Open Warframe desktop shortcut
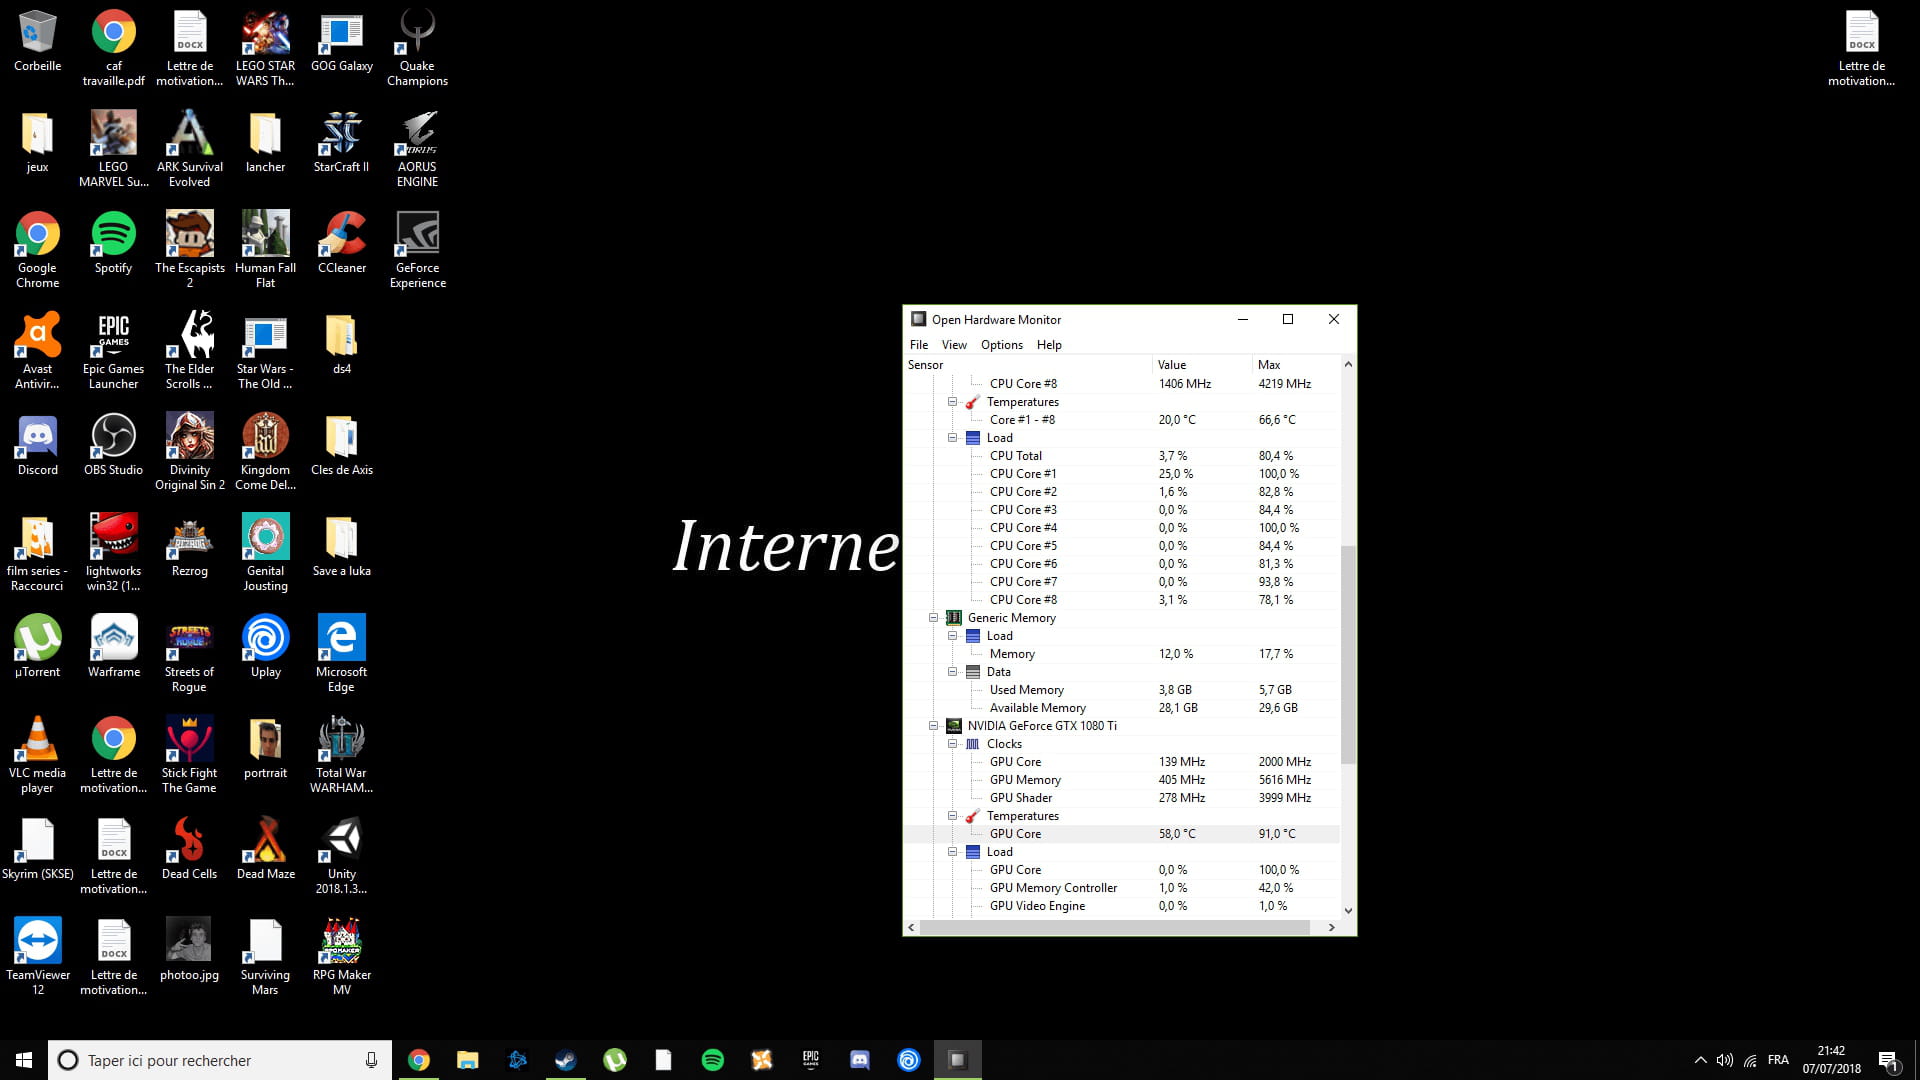 [113, 646]
